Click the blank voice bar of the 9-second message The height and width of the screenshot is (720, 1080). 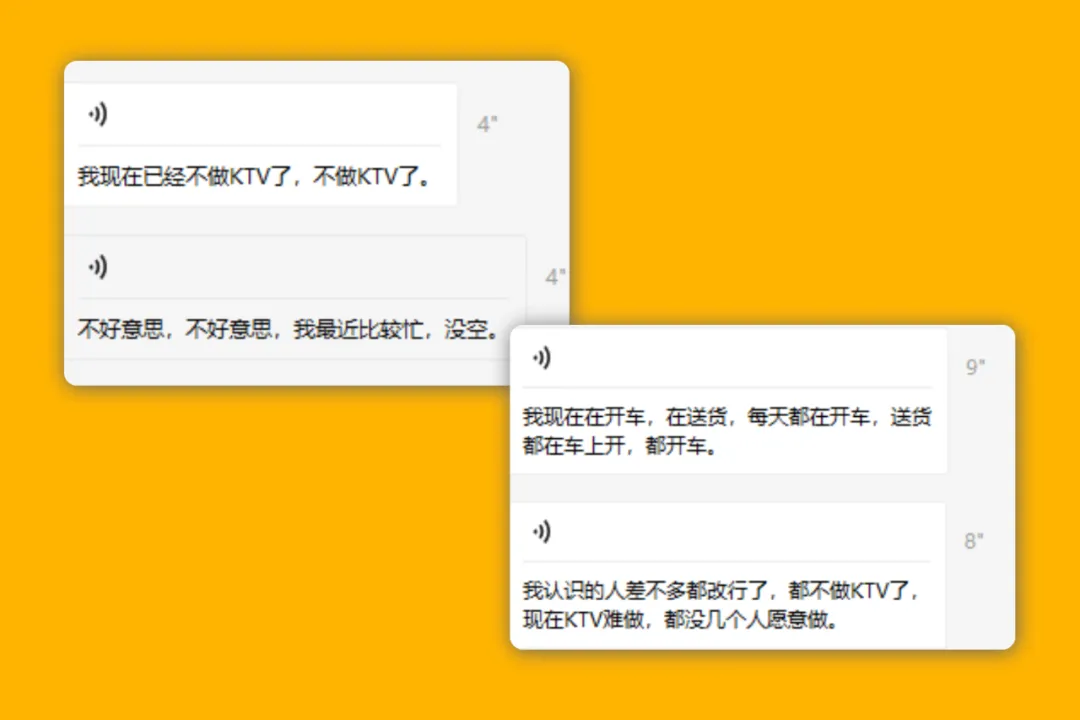point(729,358)
